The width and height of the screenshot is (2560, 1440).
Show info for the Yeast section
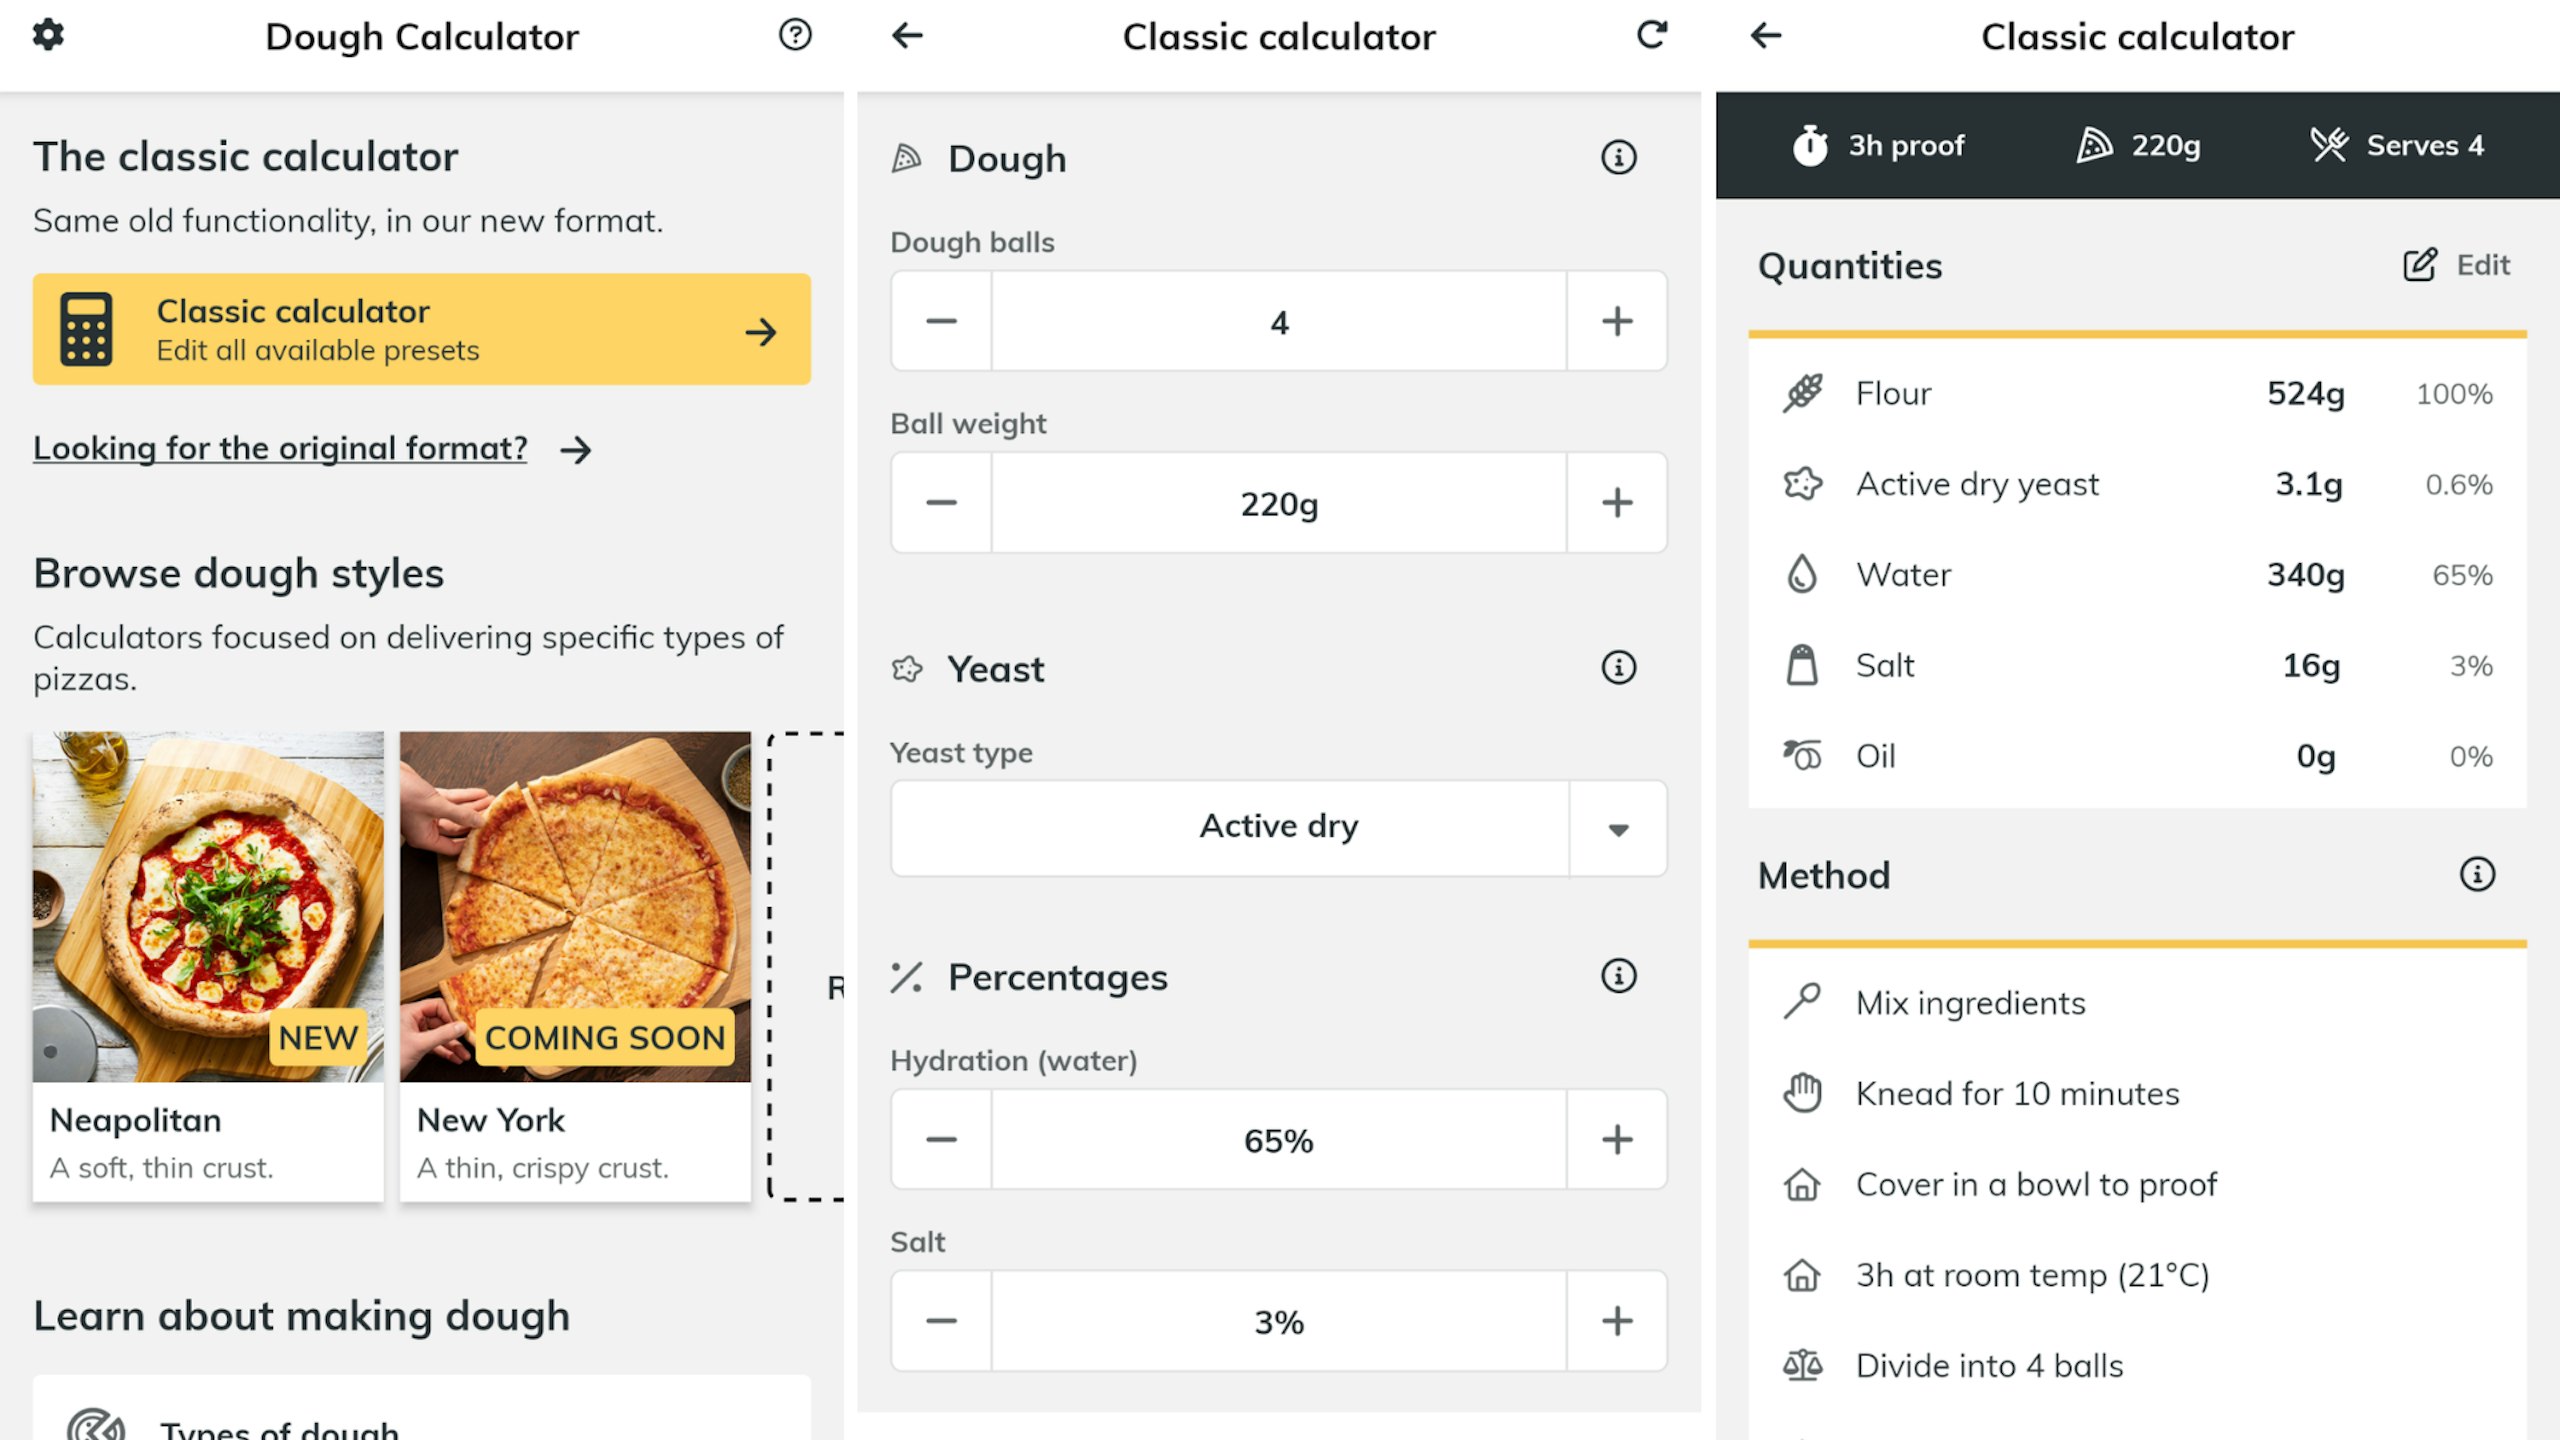pyautogui.click(x=1619, y=667)
